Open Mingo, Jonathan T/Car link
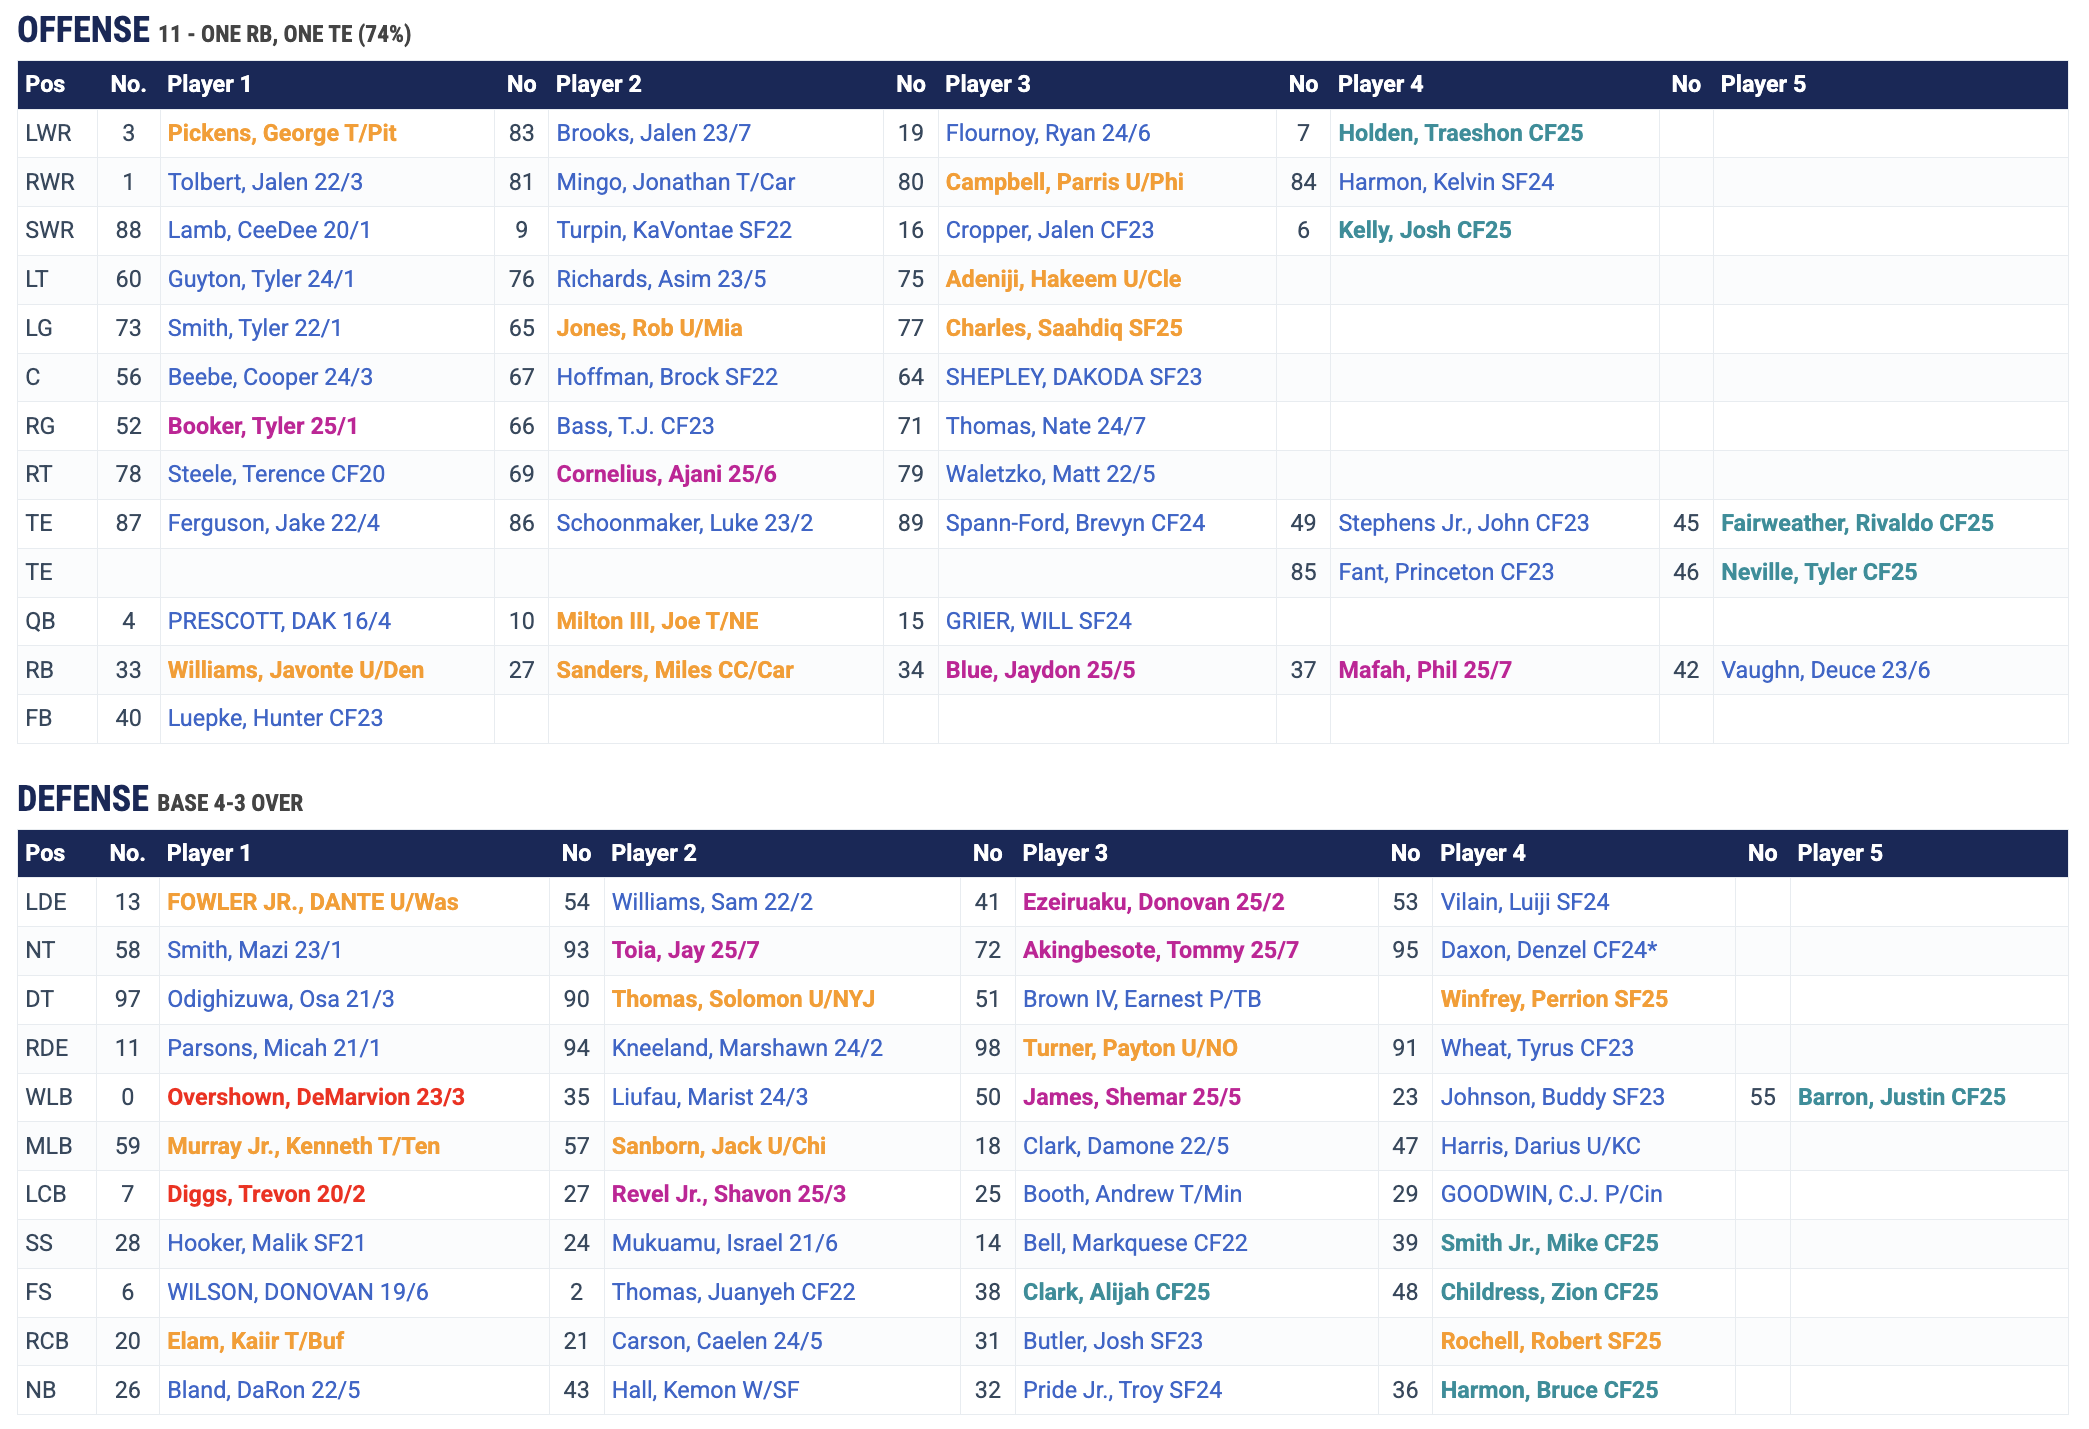The height and width of the screenshot is (1429, 2089). pyautogui.click(x=676, y=182)
